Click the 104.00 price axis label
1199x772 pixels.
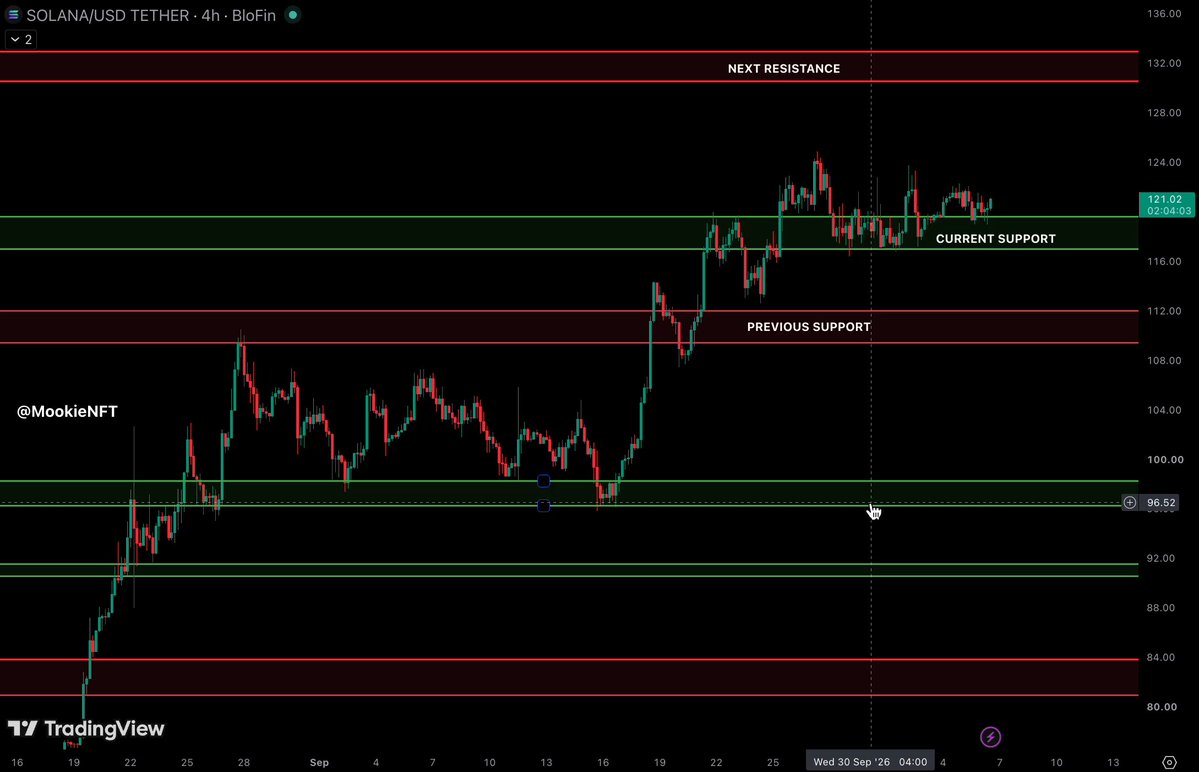1165,410
